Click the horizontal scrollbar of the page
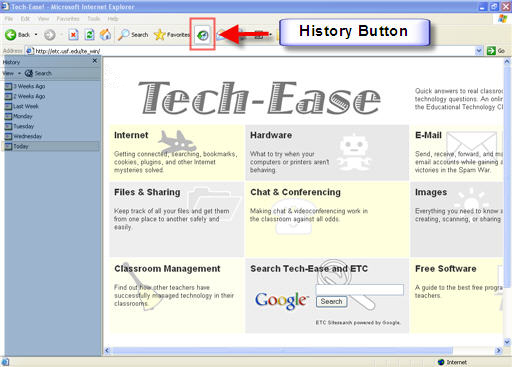 (282, 350)
